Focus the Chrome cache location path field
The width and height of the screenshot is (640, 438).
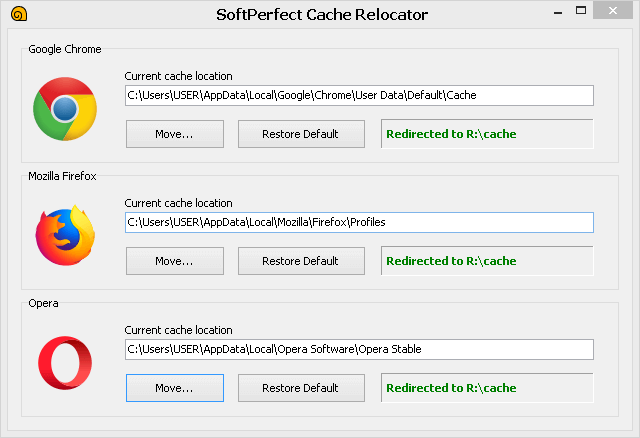tap(358, 95)
